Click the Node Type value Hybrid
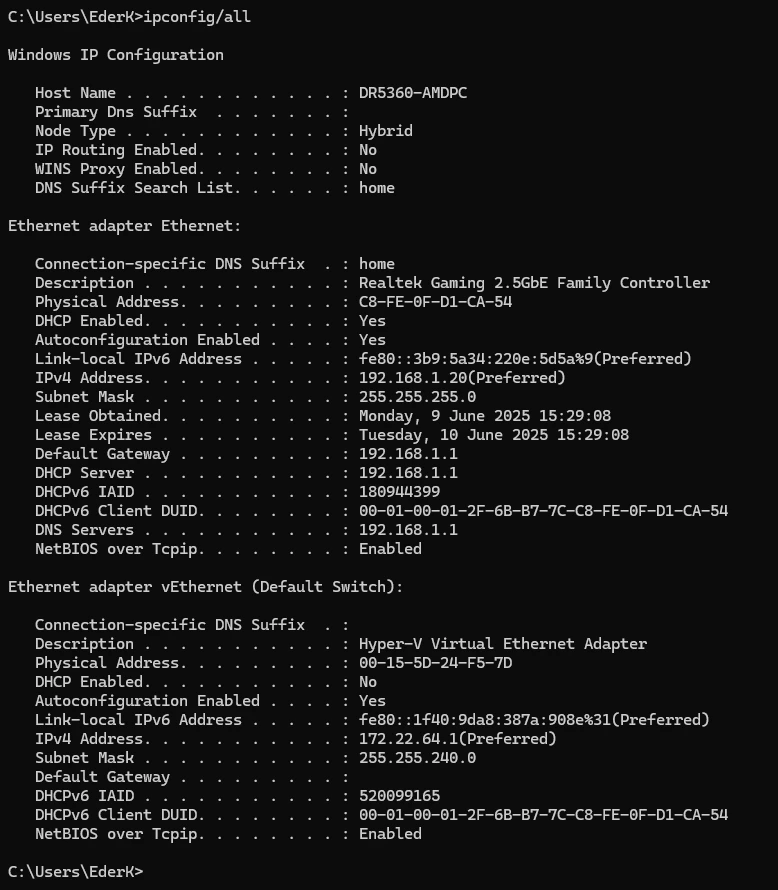Image resolution: width=778 pixels, height=890 pixels. (x=386, y=131)
